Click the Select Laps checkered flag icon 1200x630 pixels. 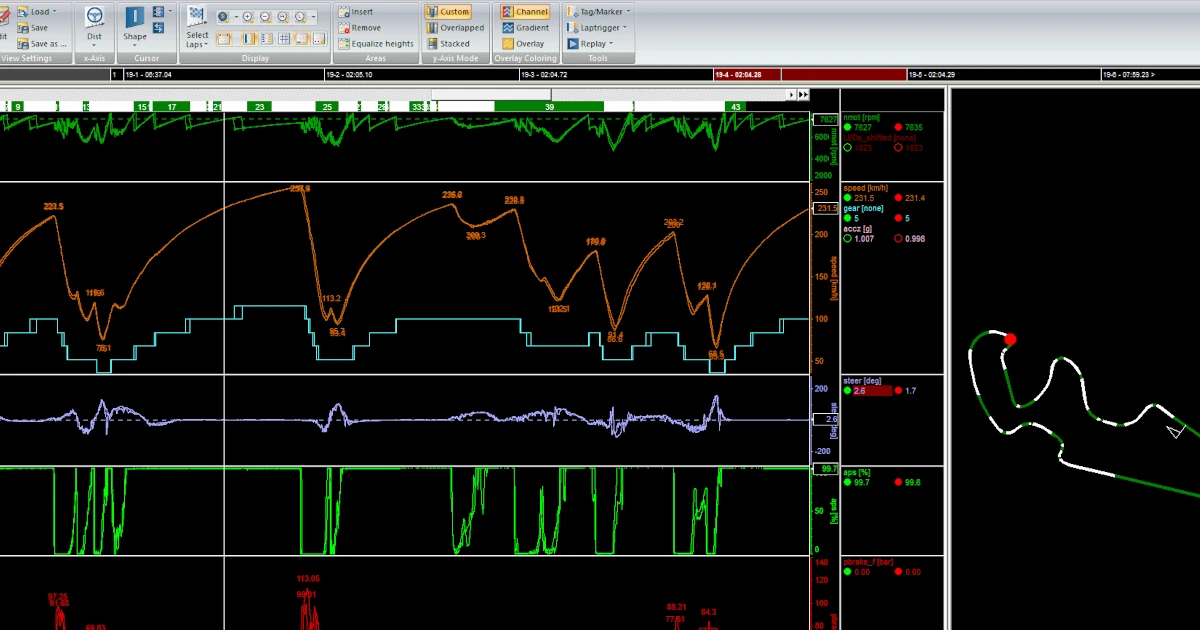[x=197, y=16]
